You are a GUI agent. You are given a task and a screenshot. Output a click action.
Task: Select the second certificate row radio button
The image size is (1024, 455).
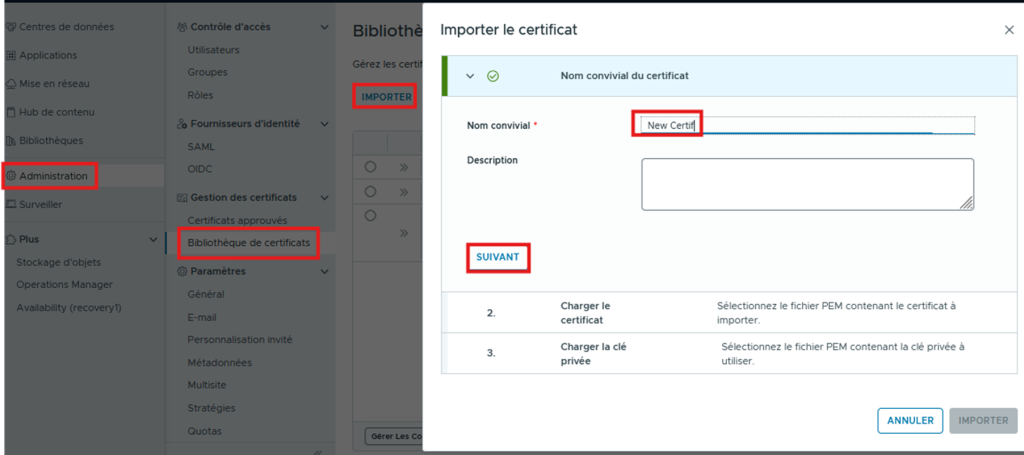click(370, 191)
